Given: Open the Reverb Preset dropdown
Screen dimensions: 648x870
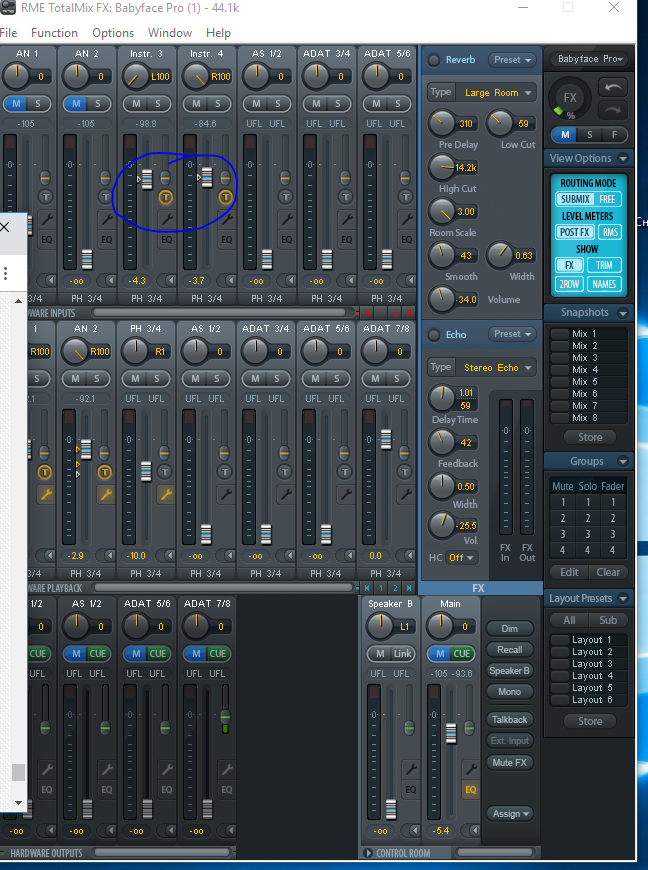Looking at the screenshot, I should tap(512, 59).
